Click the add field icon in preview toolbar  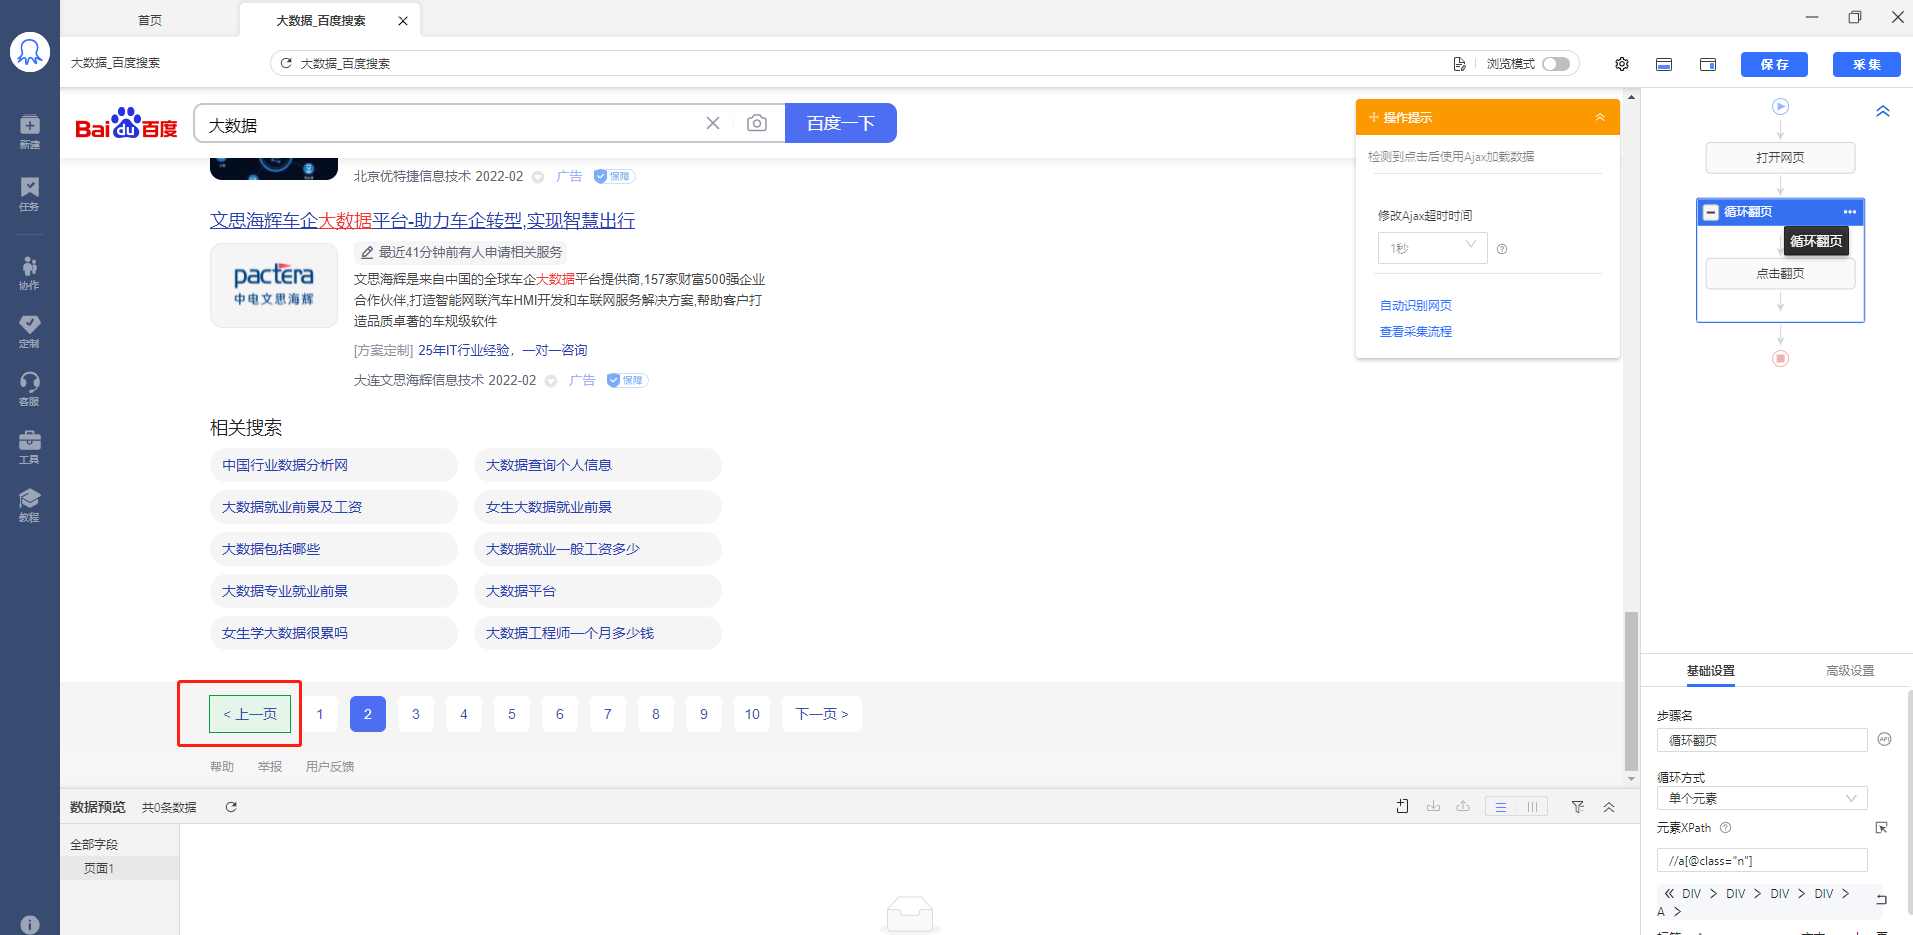[1403, 806]
